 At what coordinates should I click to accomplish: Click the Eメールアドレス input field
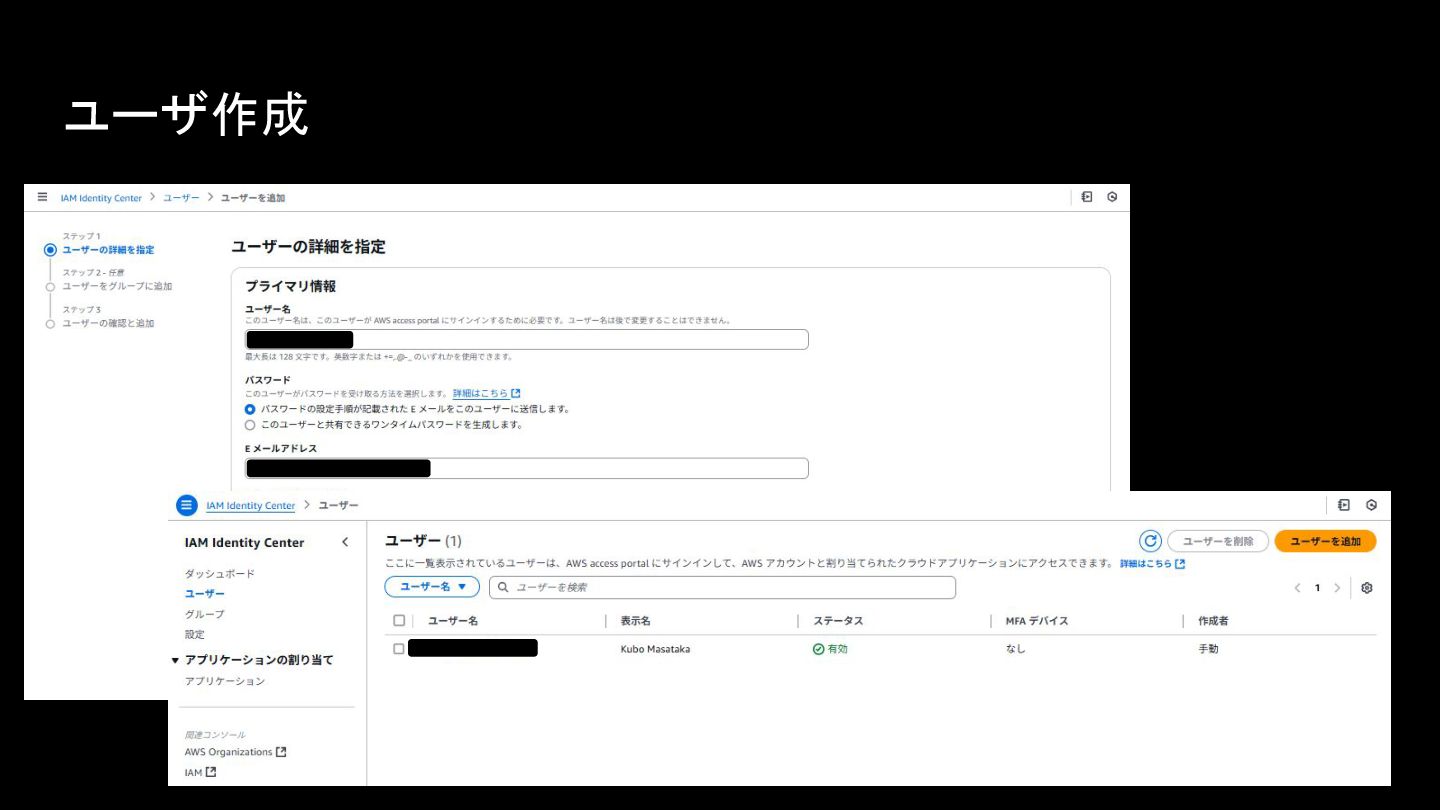pyautogui.click(x=527, y=468)
